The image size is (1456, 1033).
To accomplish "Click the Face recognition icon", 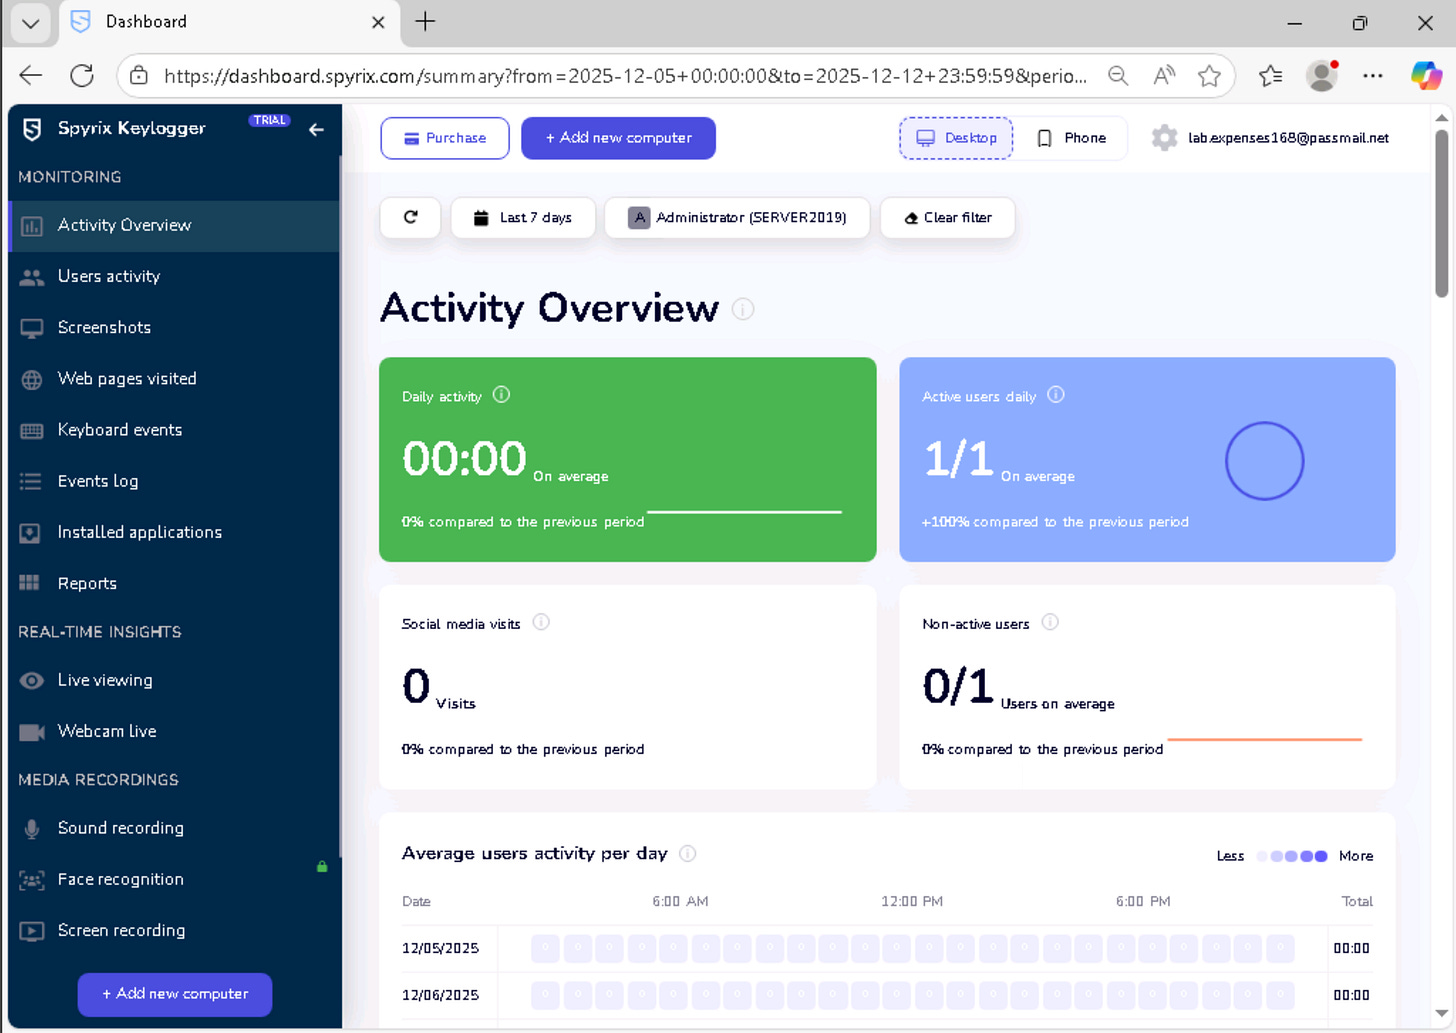I will 31,880.
